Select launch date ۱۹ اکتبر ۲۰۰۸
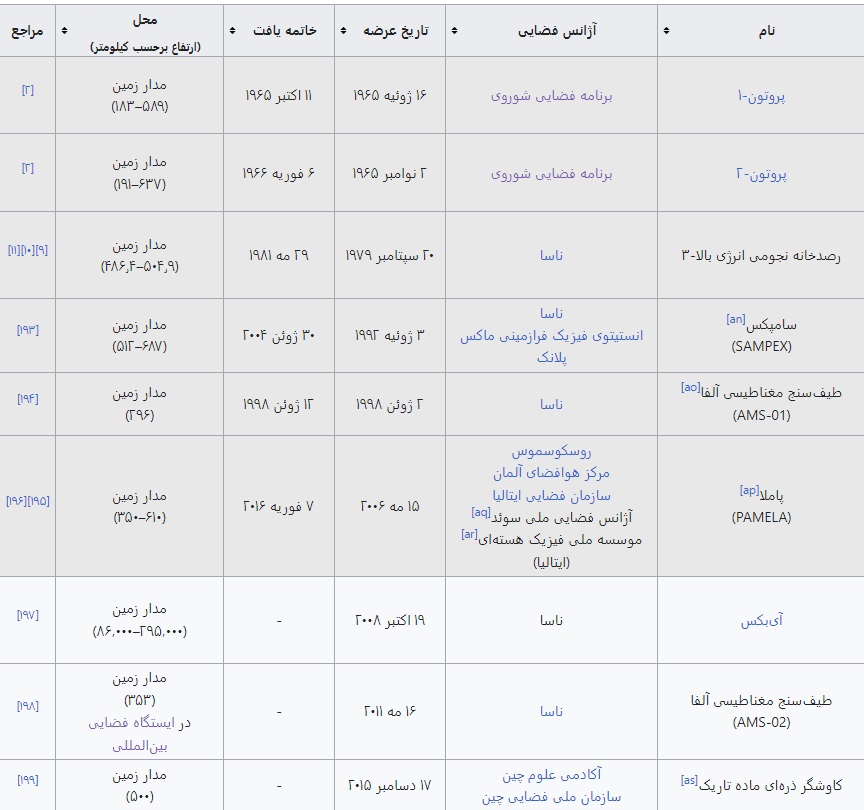Image resolution: width=864 pixels, height=810 pixels. tap(390, 620)
